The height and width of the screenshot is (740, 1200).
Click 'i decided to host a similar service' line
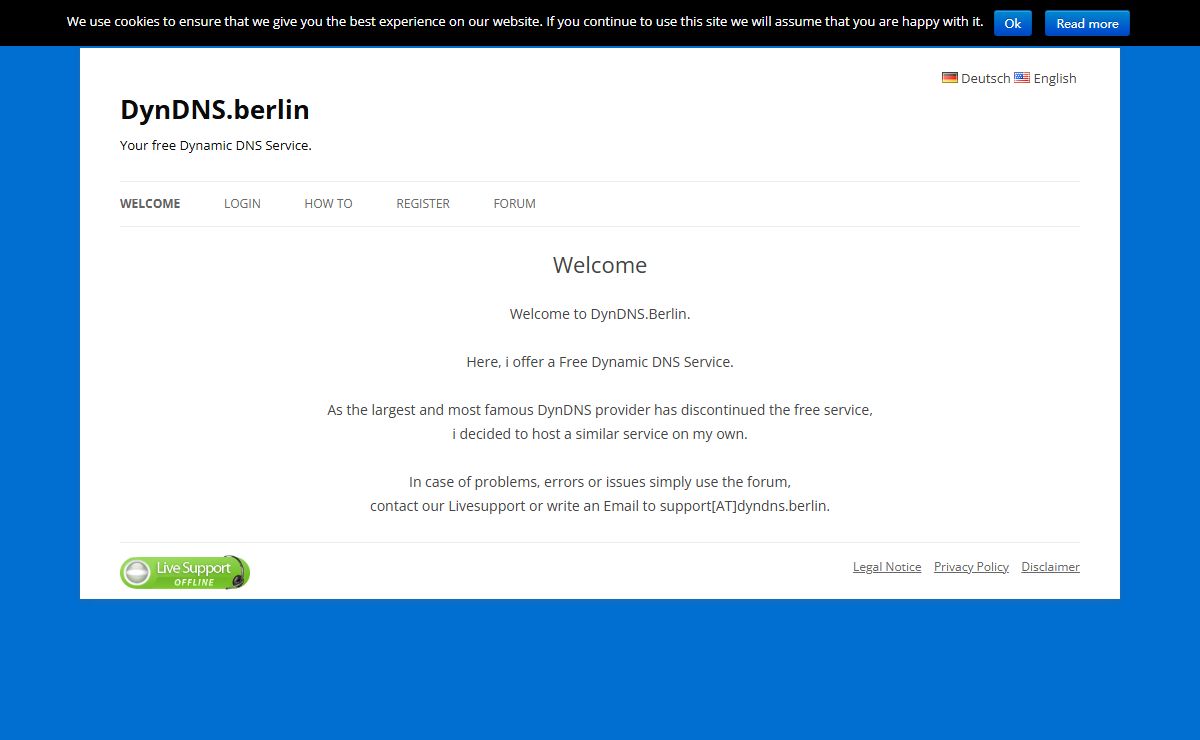[600, 434]
